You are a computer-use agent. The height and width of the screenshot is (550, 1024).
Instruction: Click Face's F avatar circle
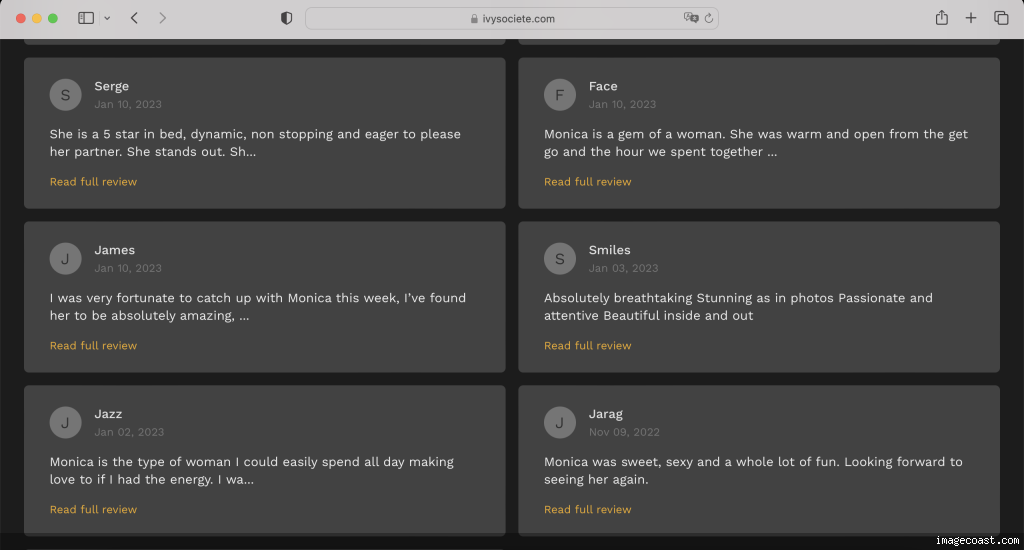point(560,95)
